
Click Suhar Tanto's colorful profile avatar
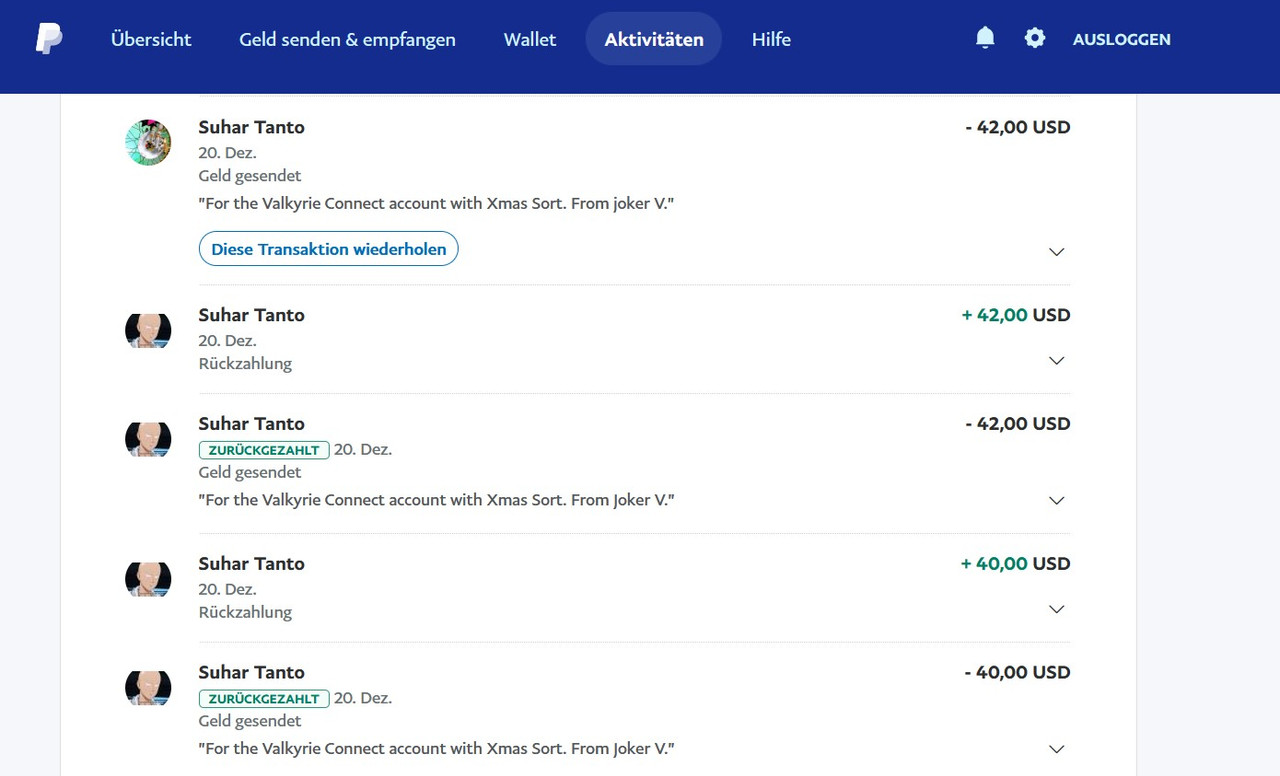148,142
